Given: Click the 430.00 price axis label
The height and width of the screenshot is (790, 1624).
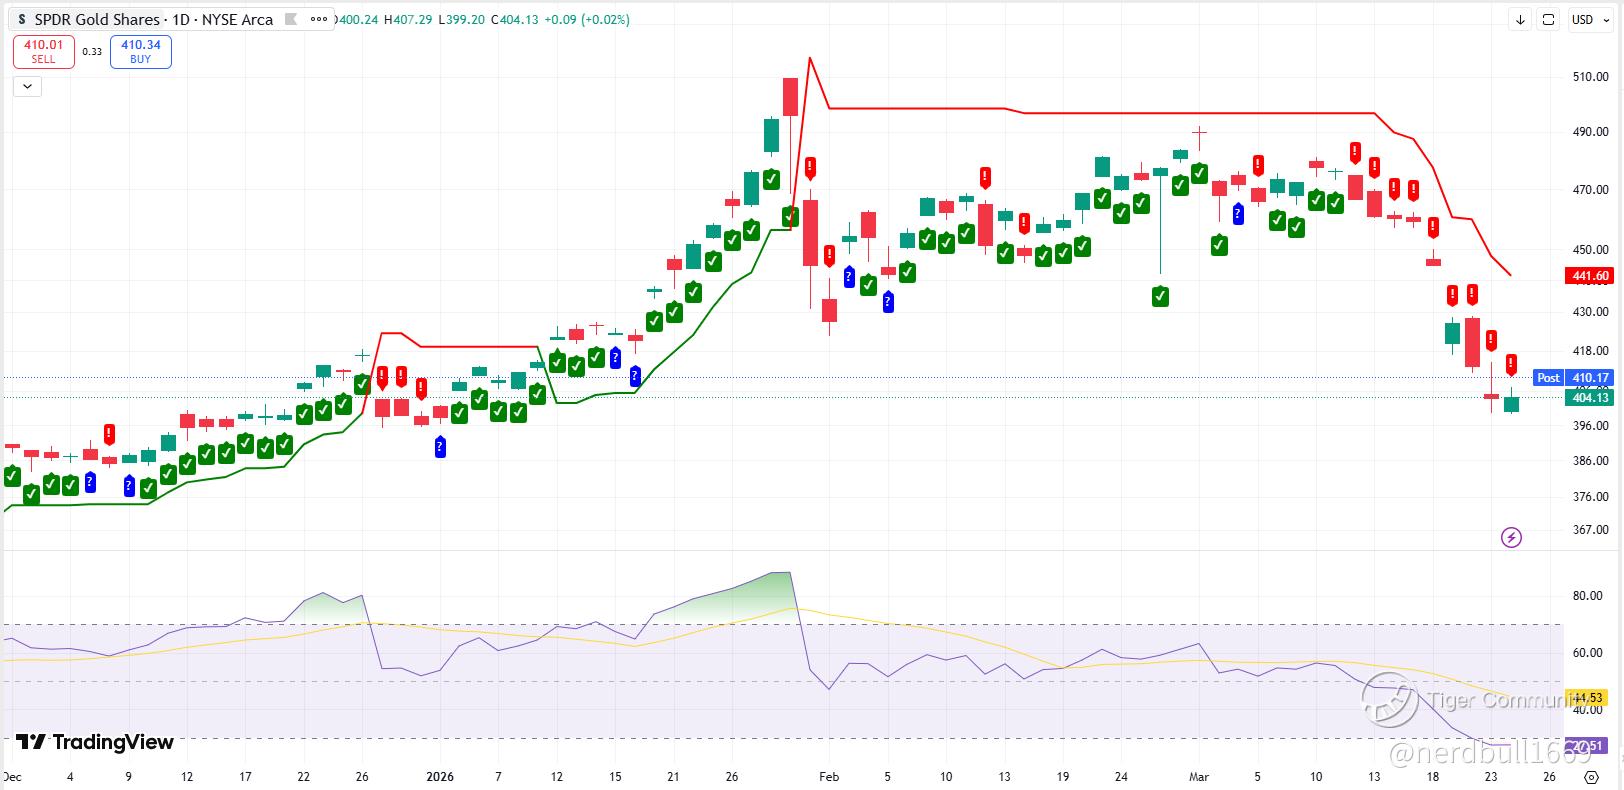Looking at the screenshot, I should click(x=1590, y=312).
